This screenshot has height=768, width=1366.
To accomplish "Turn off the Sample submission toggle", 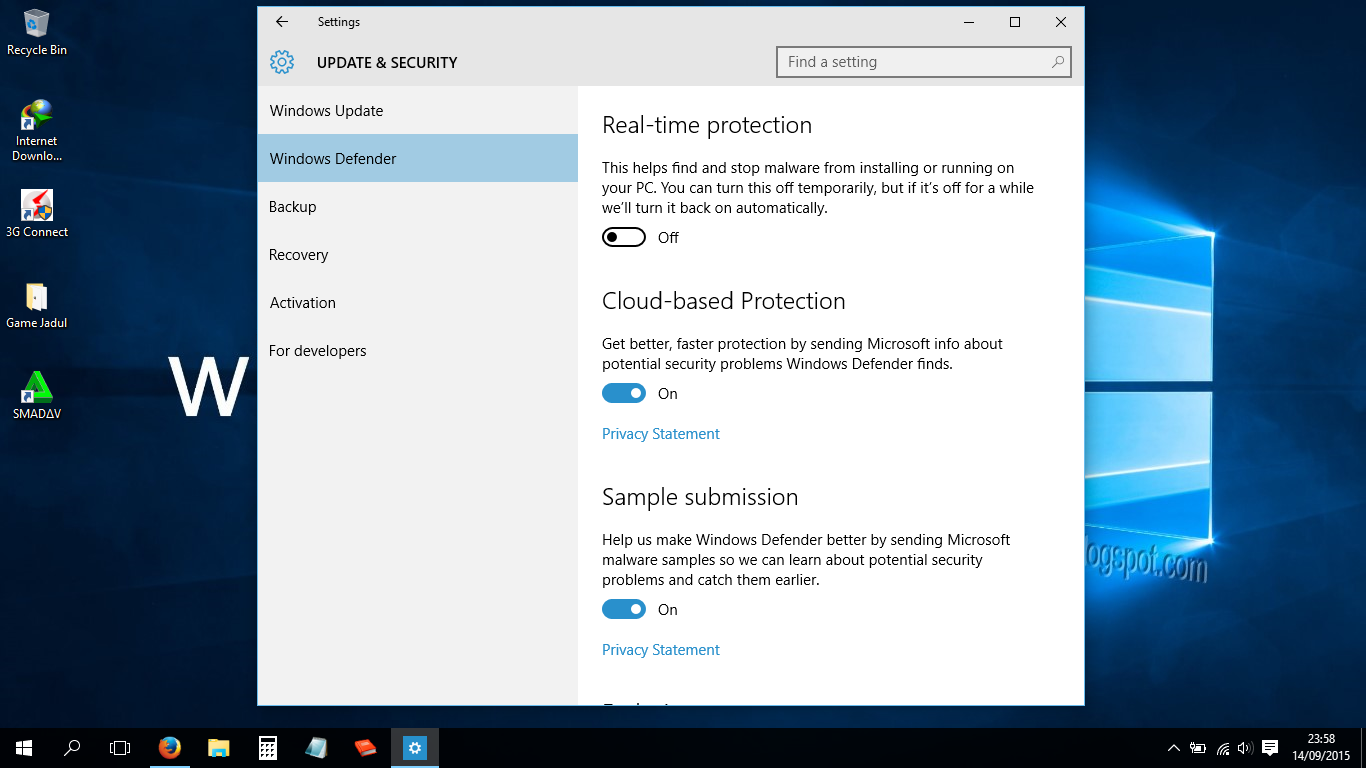I will (x=624, y=609).
